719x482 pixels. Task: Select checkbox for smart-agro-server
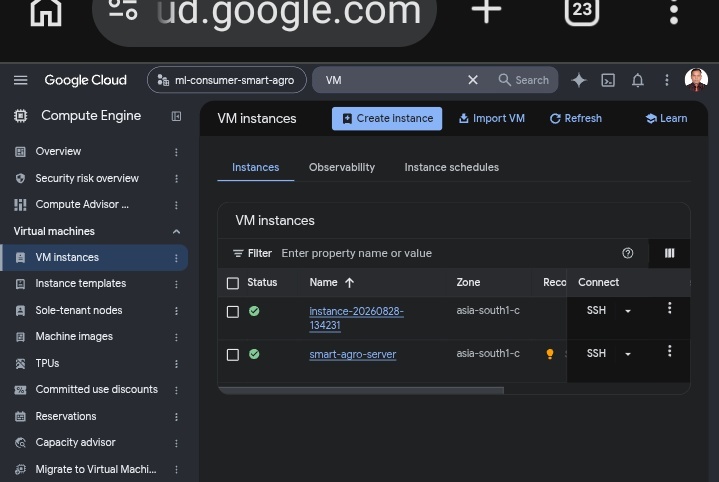[233, 355]
